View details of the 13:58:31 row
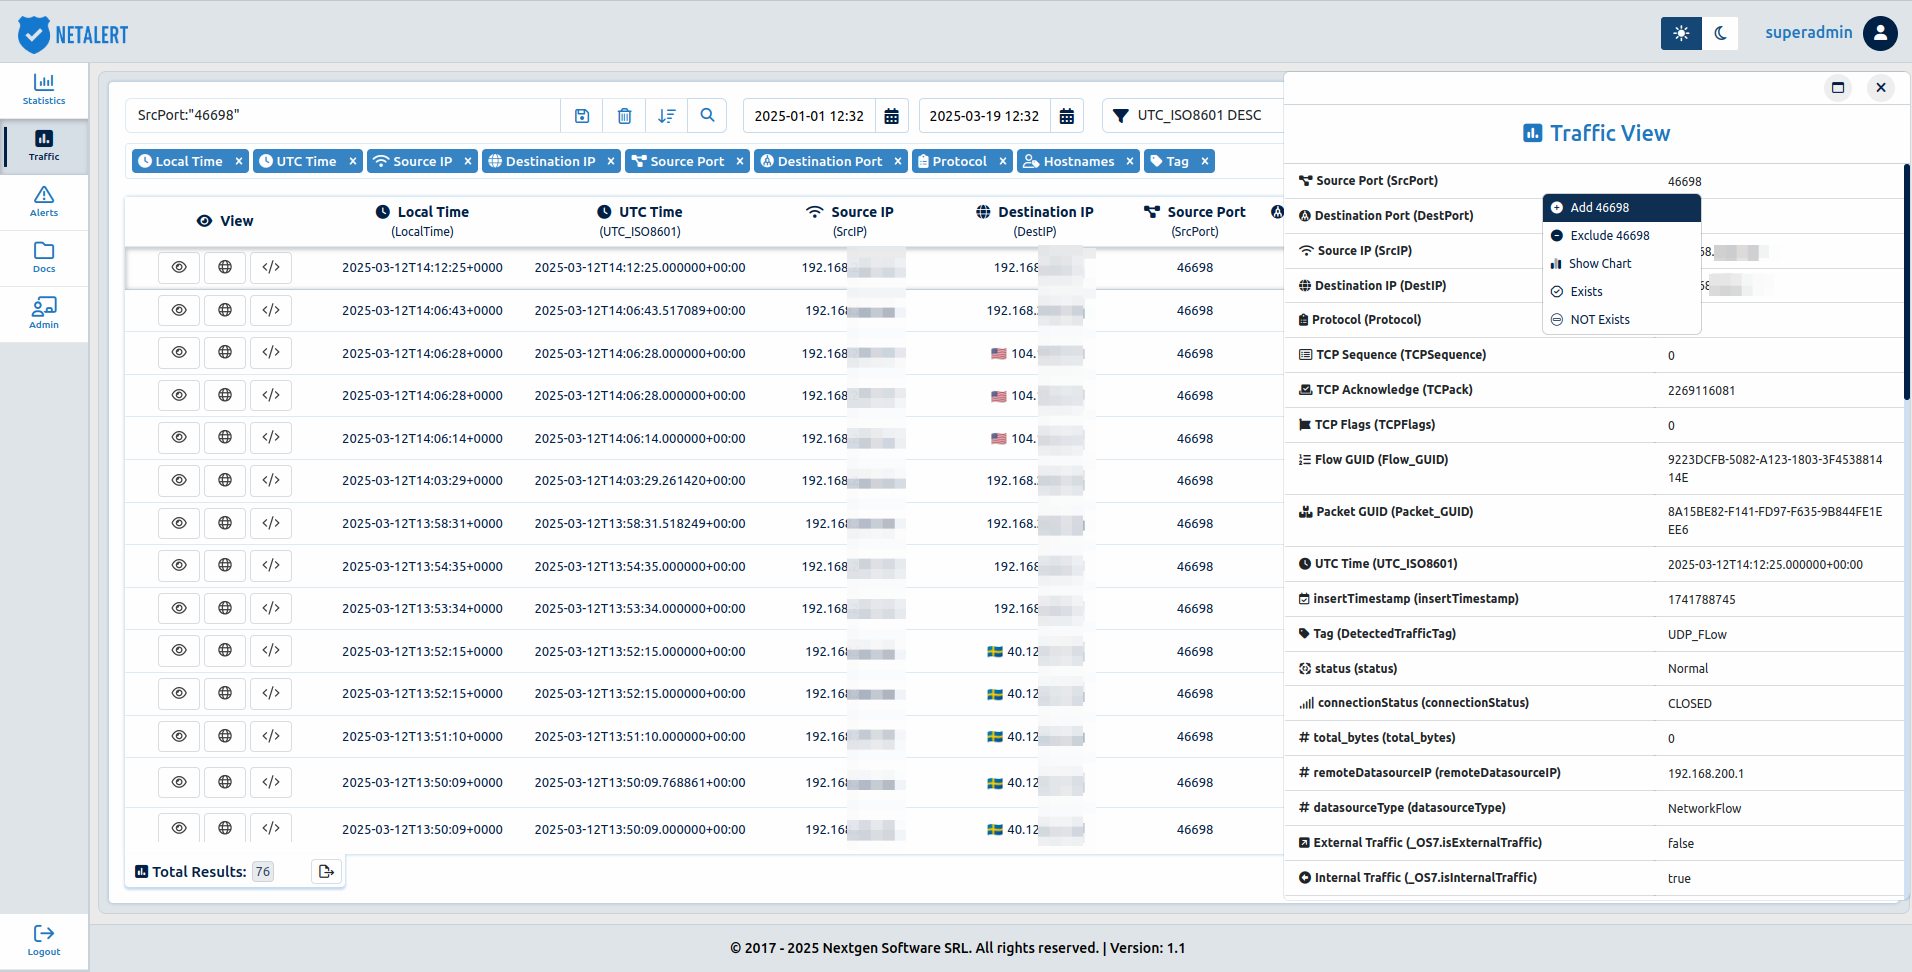This screenshot has height=972, width=1912. pyautogui.click(x=179, y=523)
